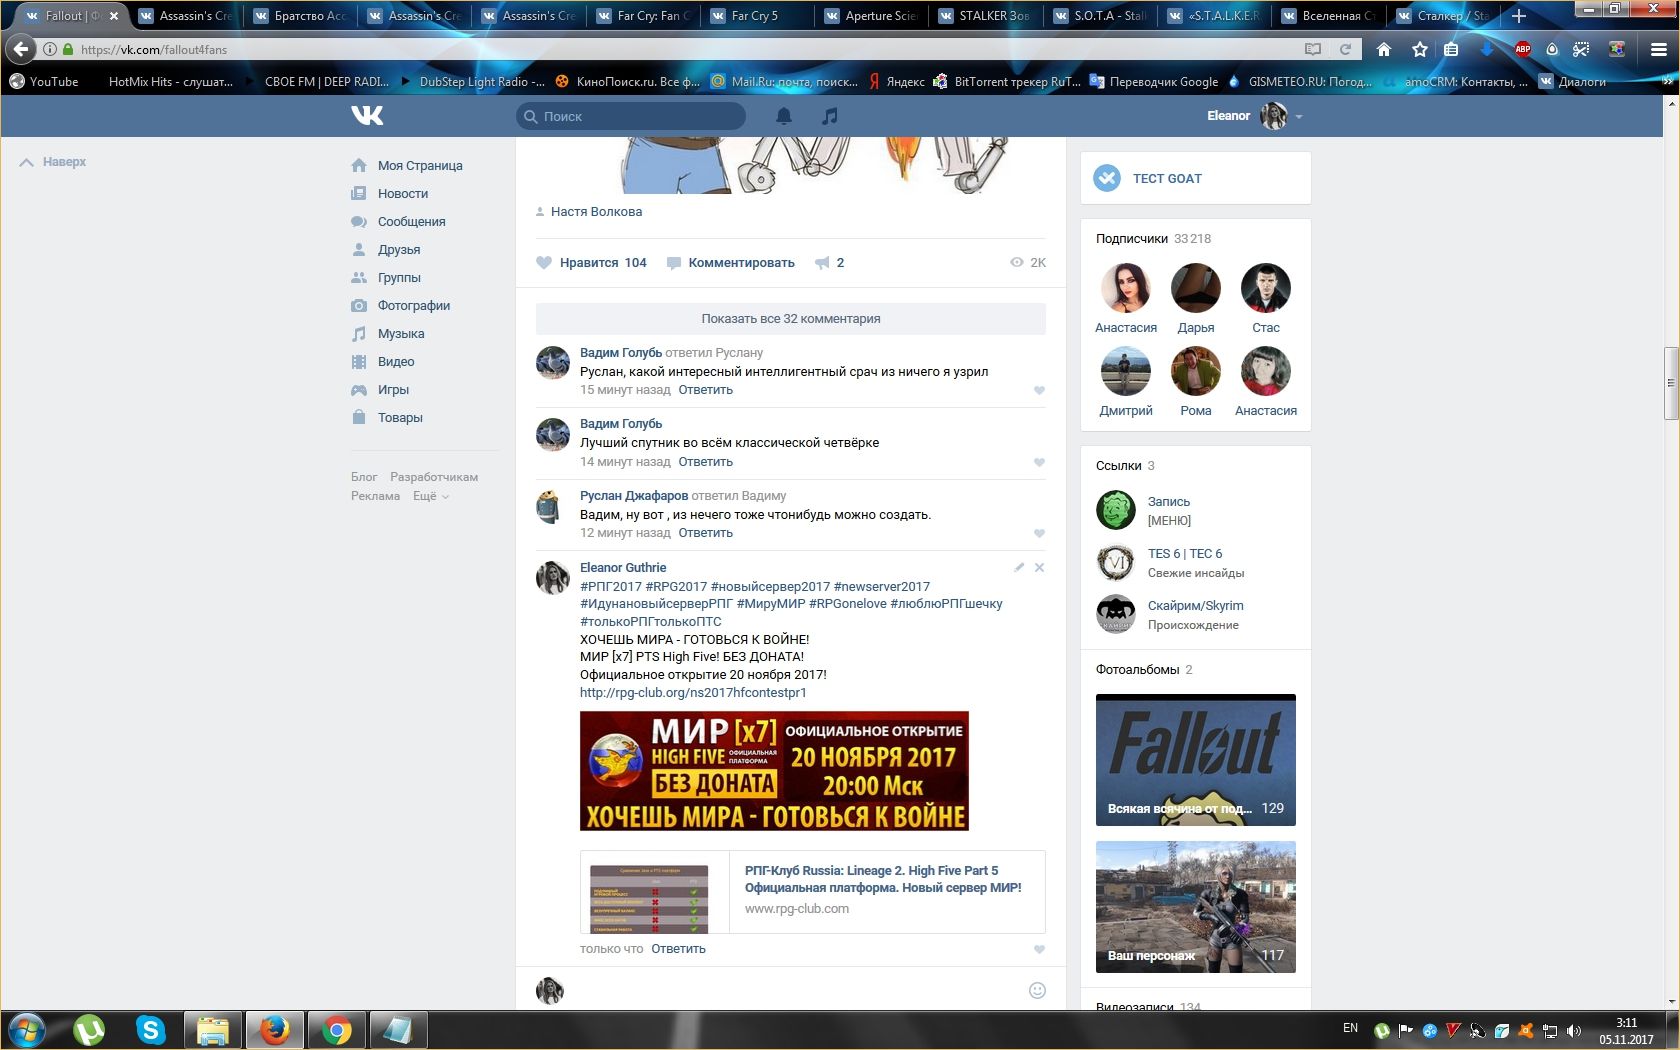This screenshot has height=1050, width=1680.
Task: Switch to the Братство Асс tab
Action: 299,16
